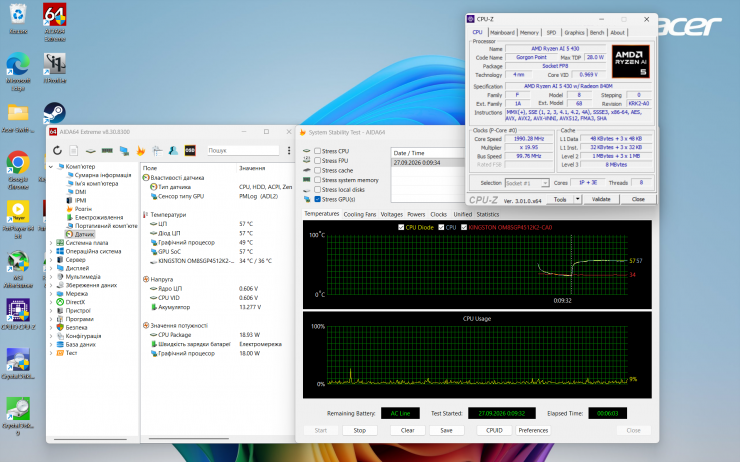Click the Stop button

360,430
